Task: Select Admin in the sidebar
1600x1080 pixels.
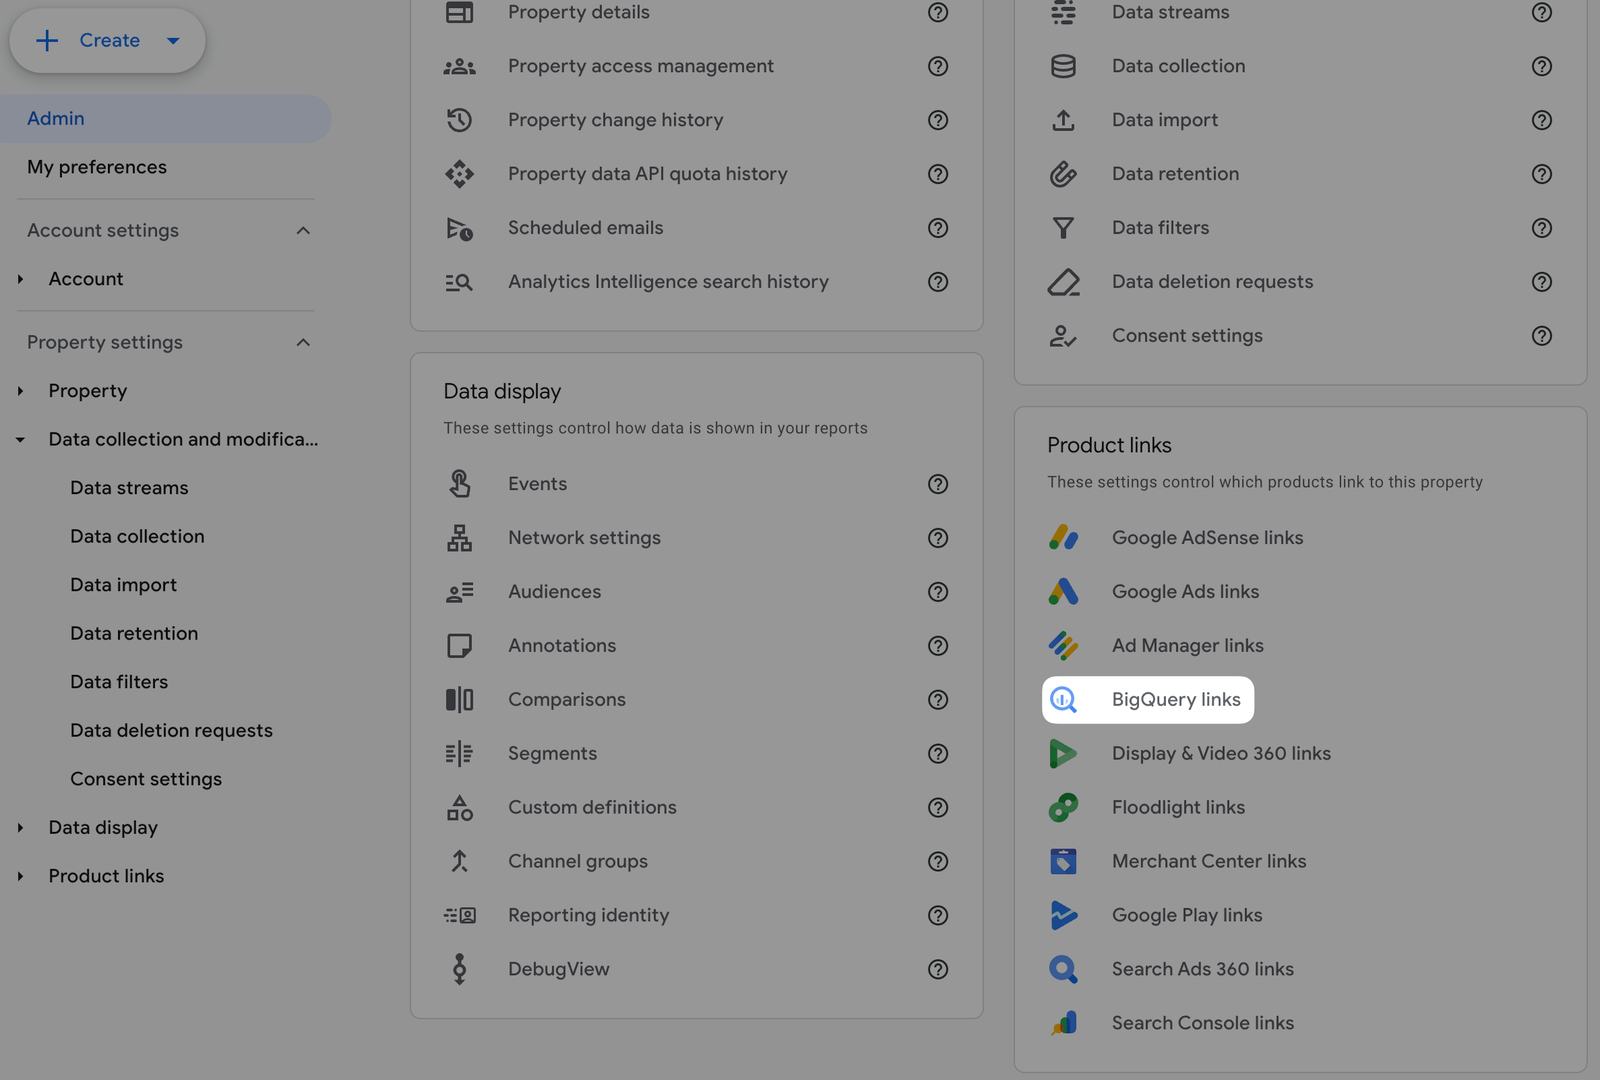Action: point(165,119)
